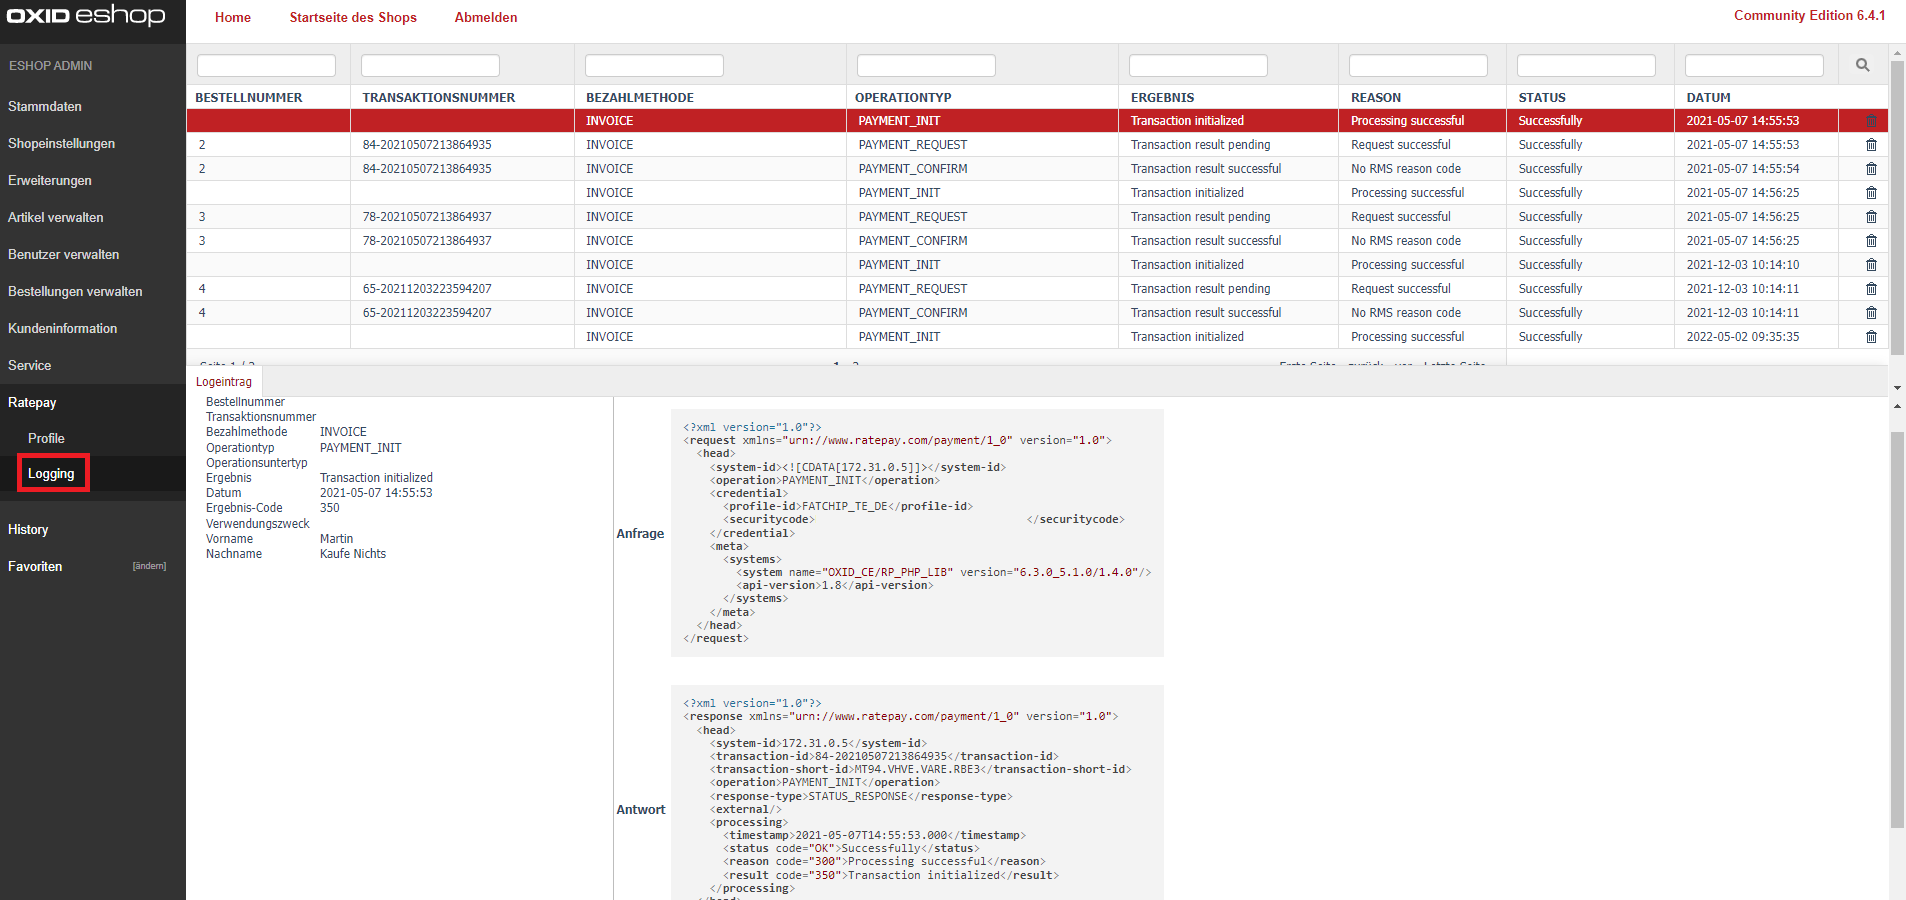The width and height of the screenshot is (1906, 900).
Task: Focus the Bestellnummer filter input field
Action: click(266, 66)
